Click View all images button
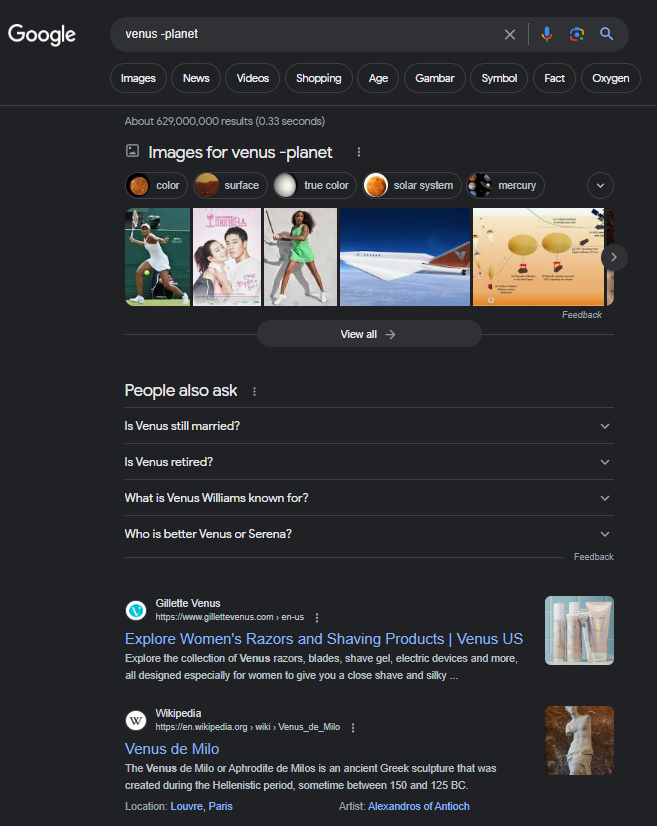The image size is (657, 826). click(x=369, y=334)
